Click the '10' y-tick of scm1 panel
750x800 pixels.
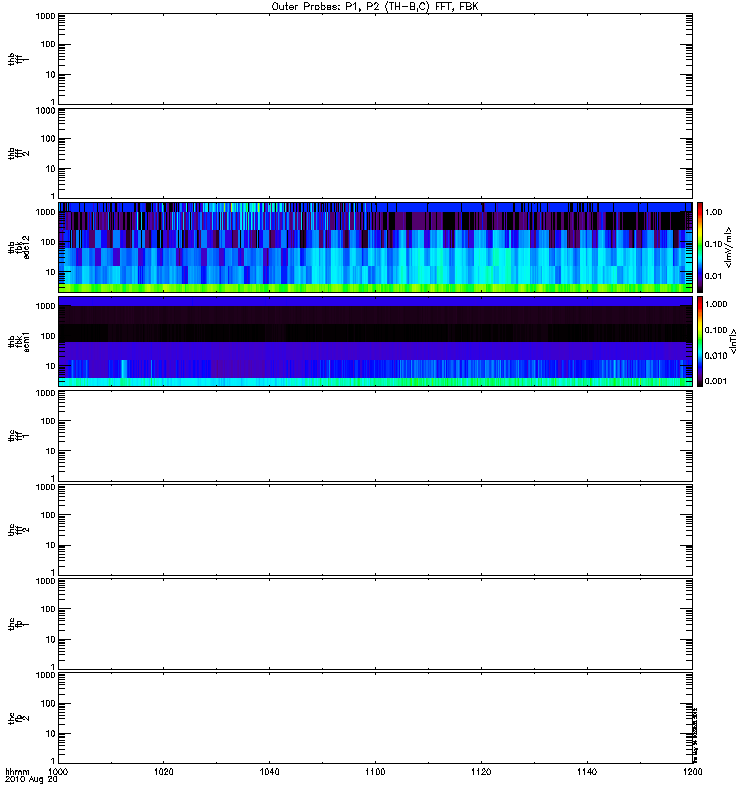coord(51,366)
